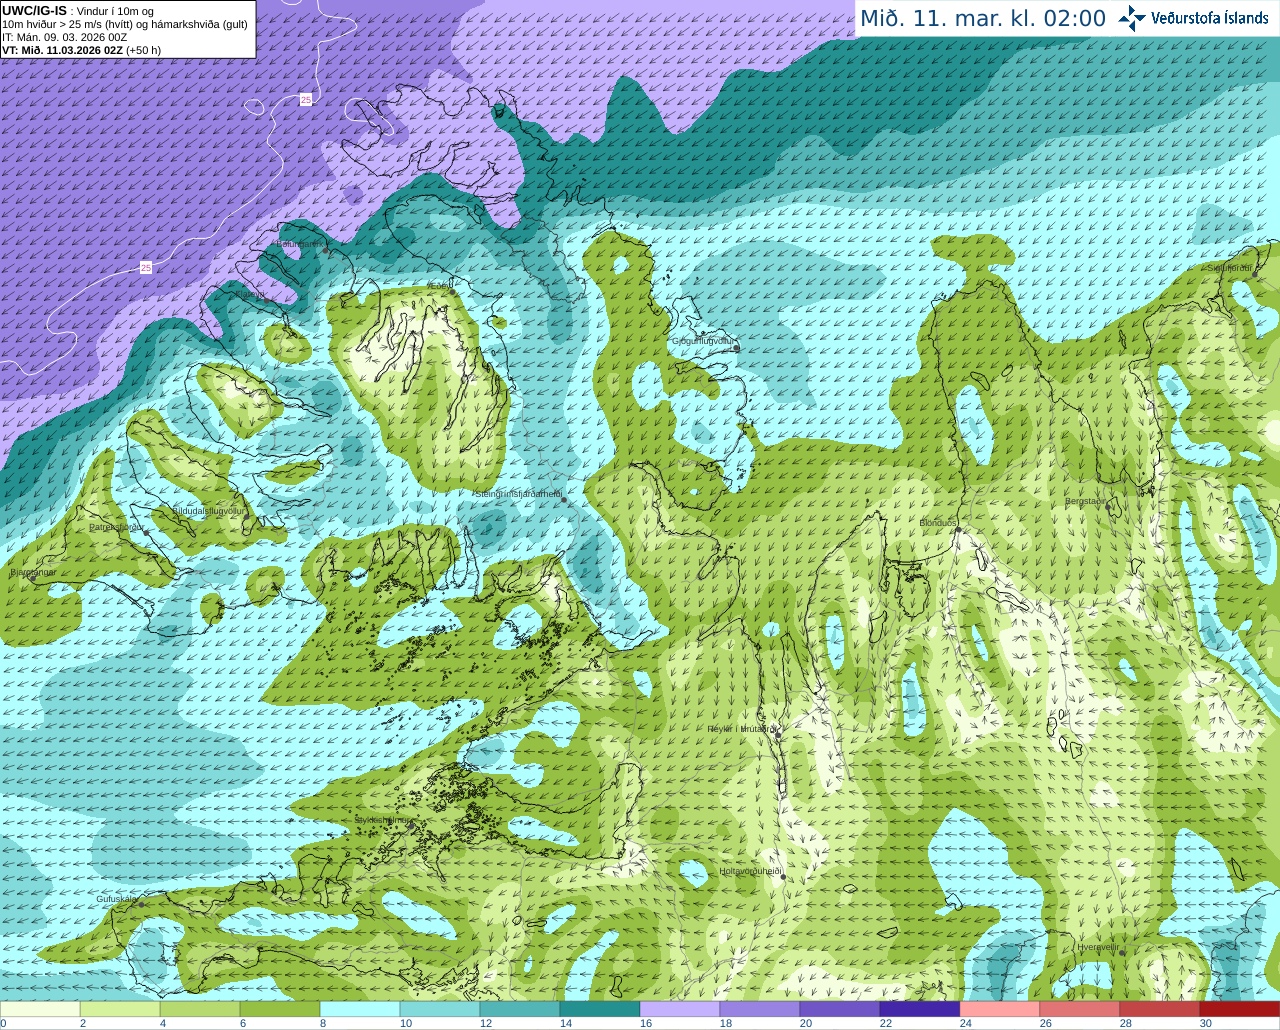The width and height of the screenshot is (1280, 1030).
Task: Click the Bolungarvík station label
Action: pyautogui.click(x=299, y=243)
